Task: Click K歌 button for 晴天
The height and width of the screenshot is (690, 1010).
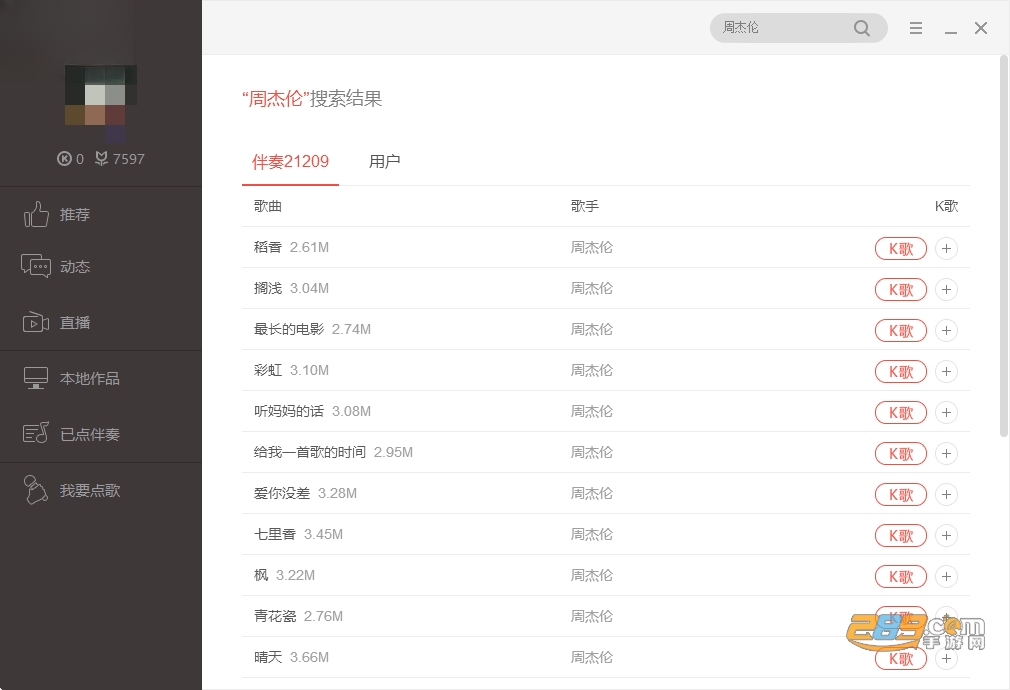Action: (900, 658)
